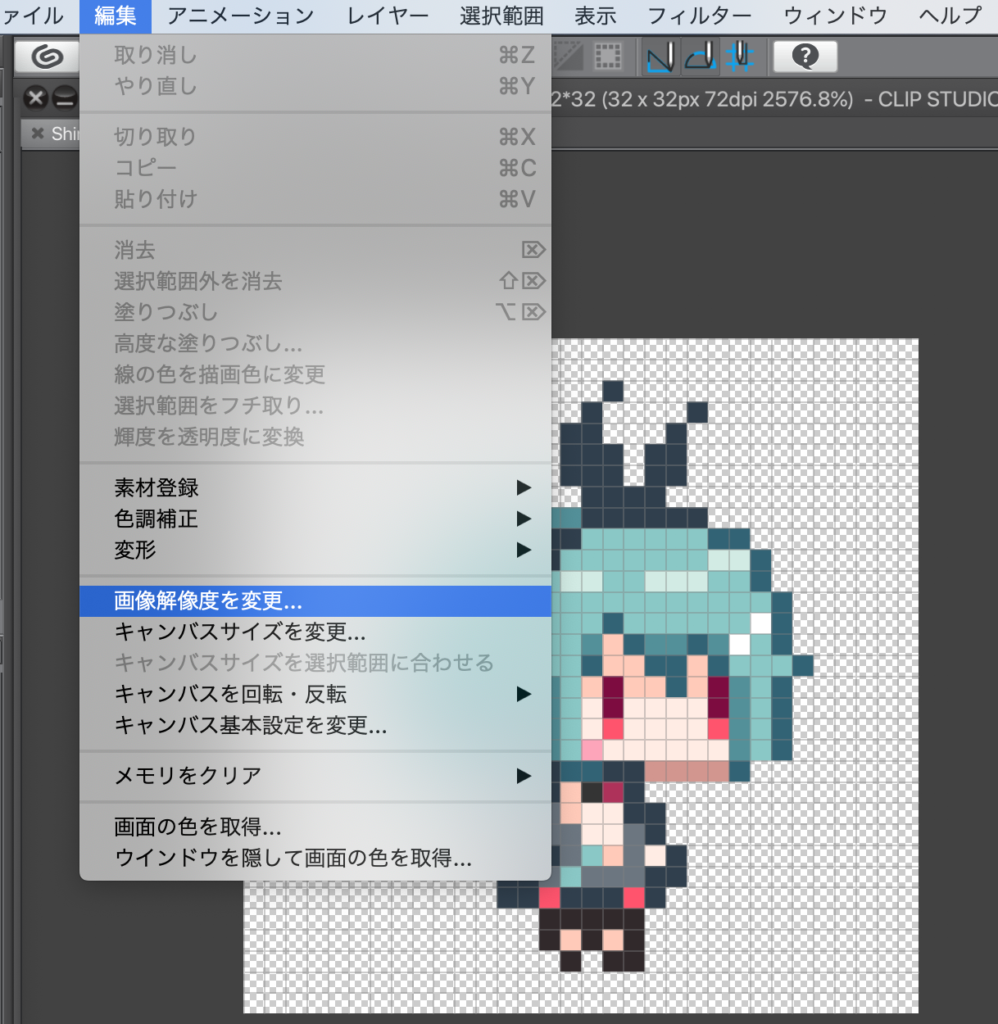Click the disabled 貼り付け menu entry
Viewport: 998px width, 1024px height.
(315, 199)
